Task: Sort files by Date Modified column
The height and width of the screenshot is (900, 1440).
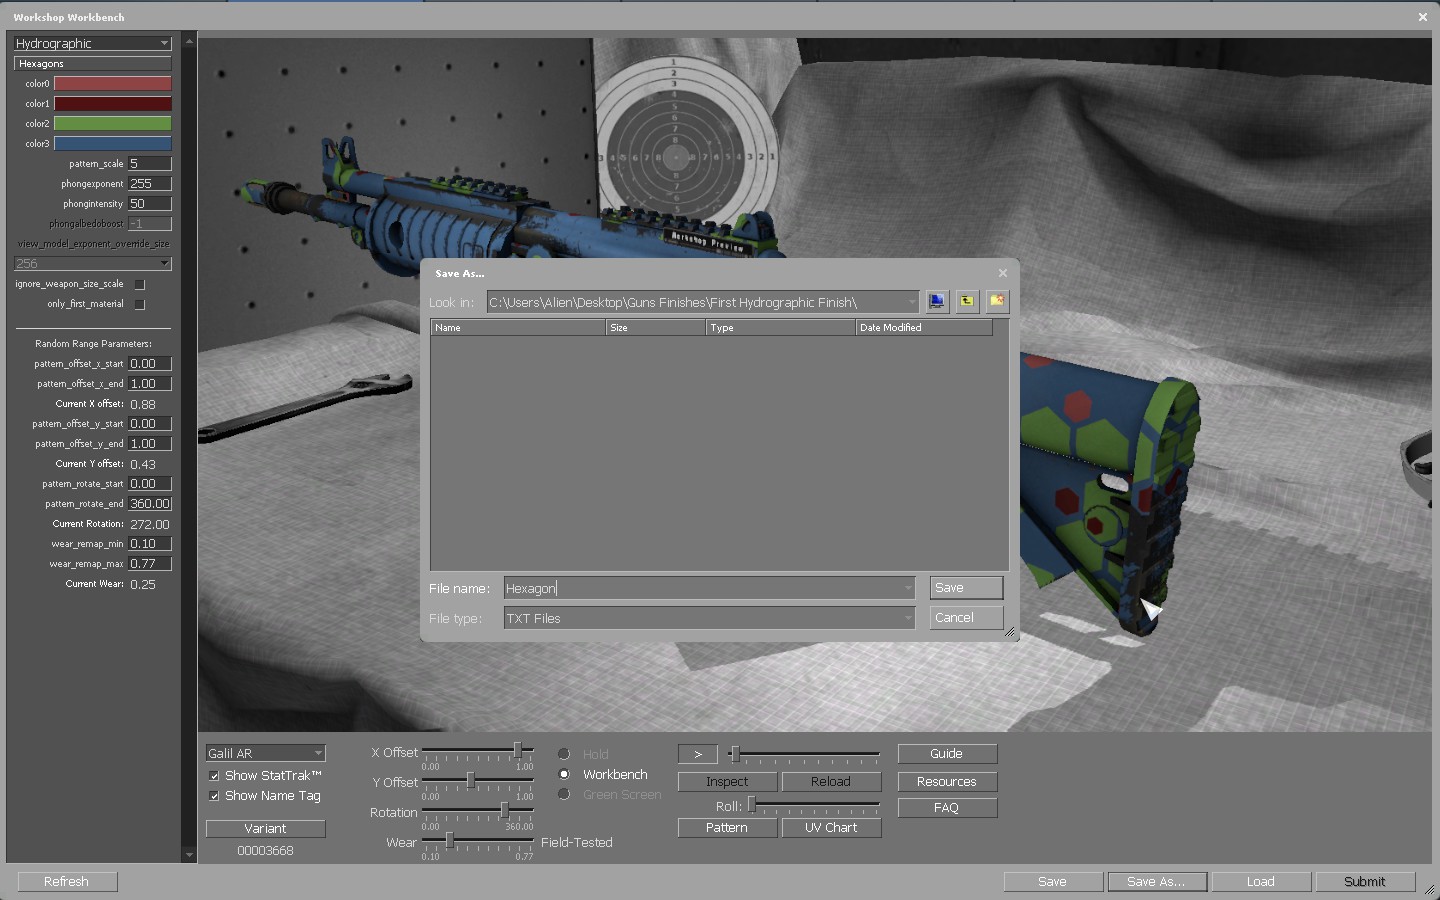Action: click(x=924, y=327)
